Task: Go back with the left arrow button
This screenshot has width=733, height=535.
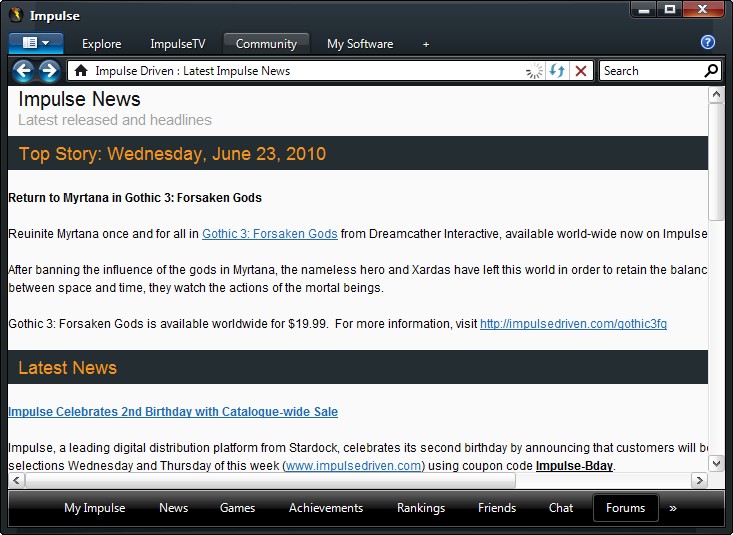Action: tap(23, 71)
